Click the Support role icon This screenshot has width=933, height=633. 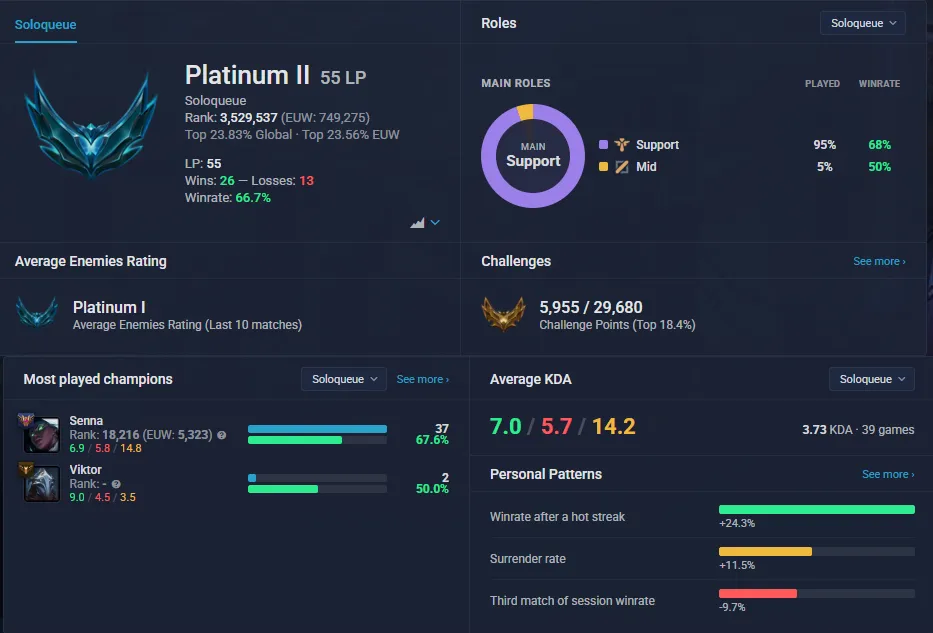(622, 145)
